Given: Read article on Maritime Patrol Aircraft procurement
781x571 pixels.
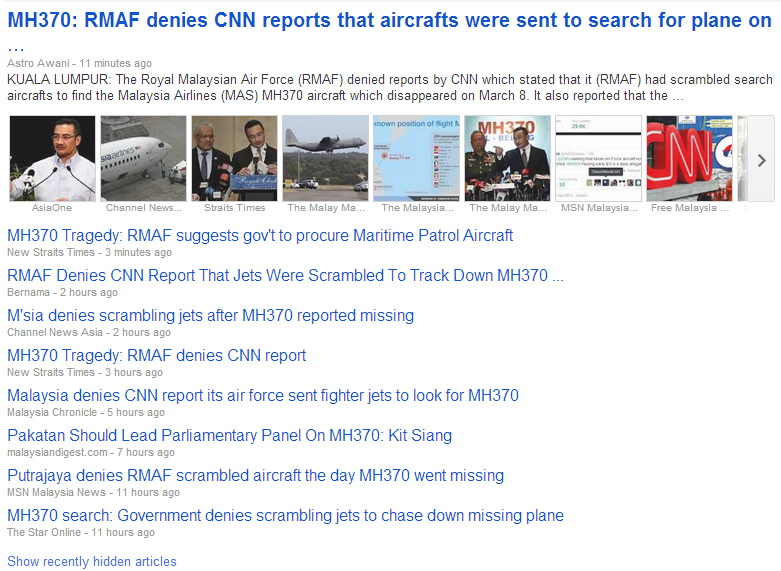Looking at the screenshot, I should coord(260,235).
